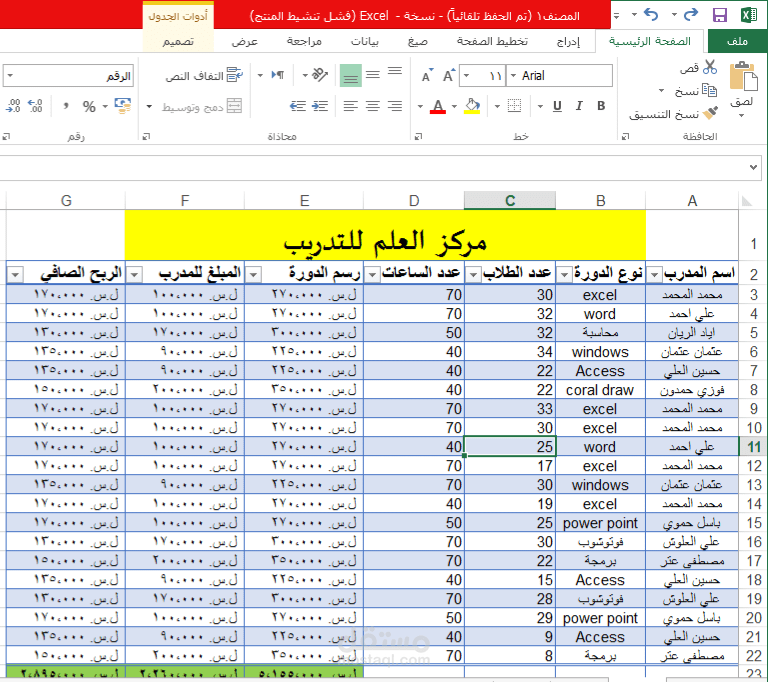Switch to تخطيط الصفحة tab
The image size is (768, 682).
[x=492, y=41]
